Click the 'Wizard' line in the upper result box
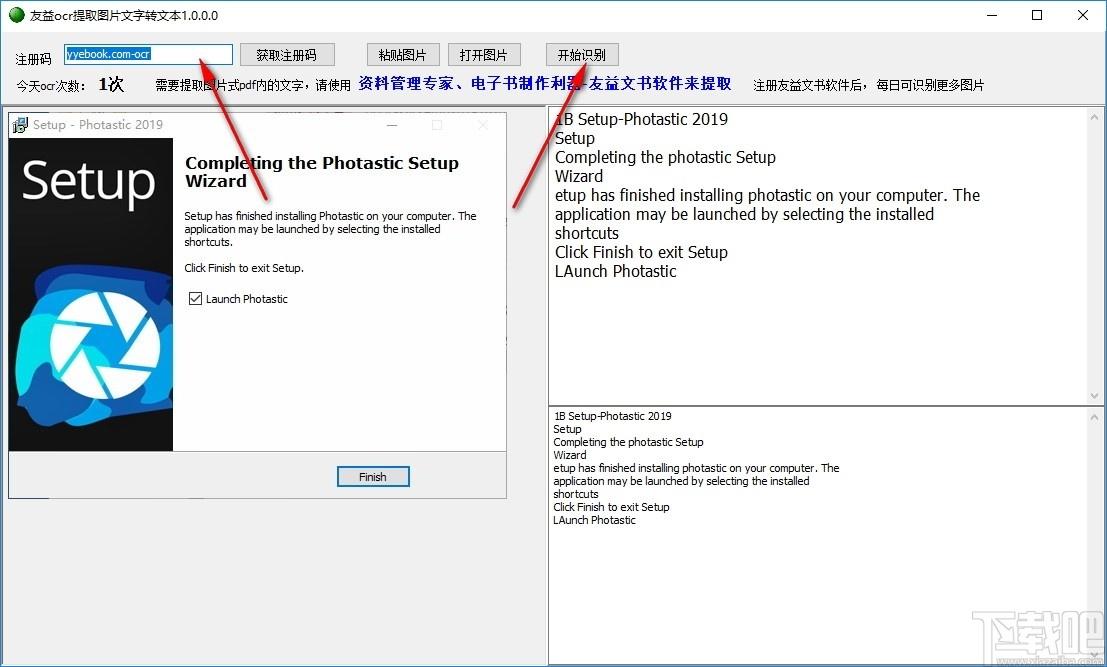1107x667 pixels. (579, 176)
